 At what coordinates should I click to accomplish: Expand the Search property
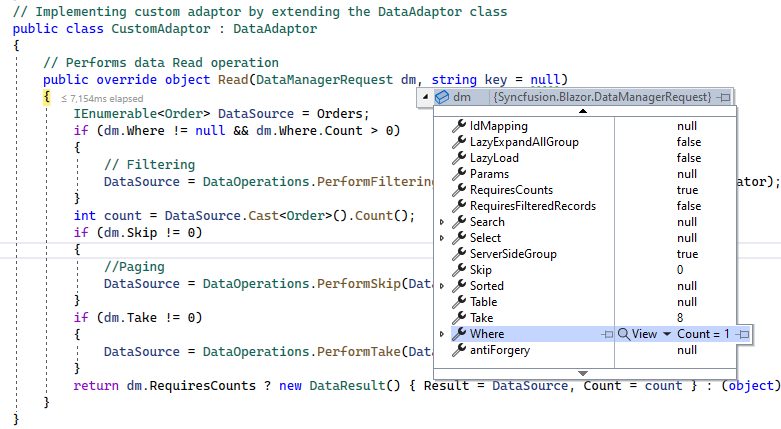[442, 222]
